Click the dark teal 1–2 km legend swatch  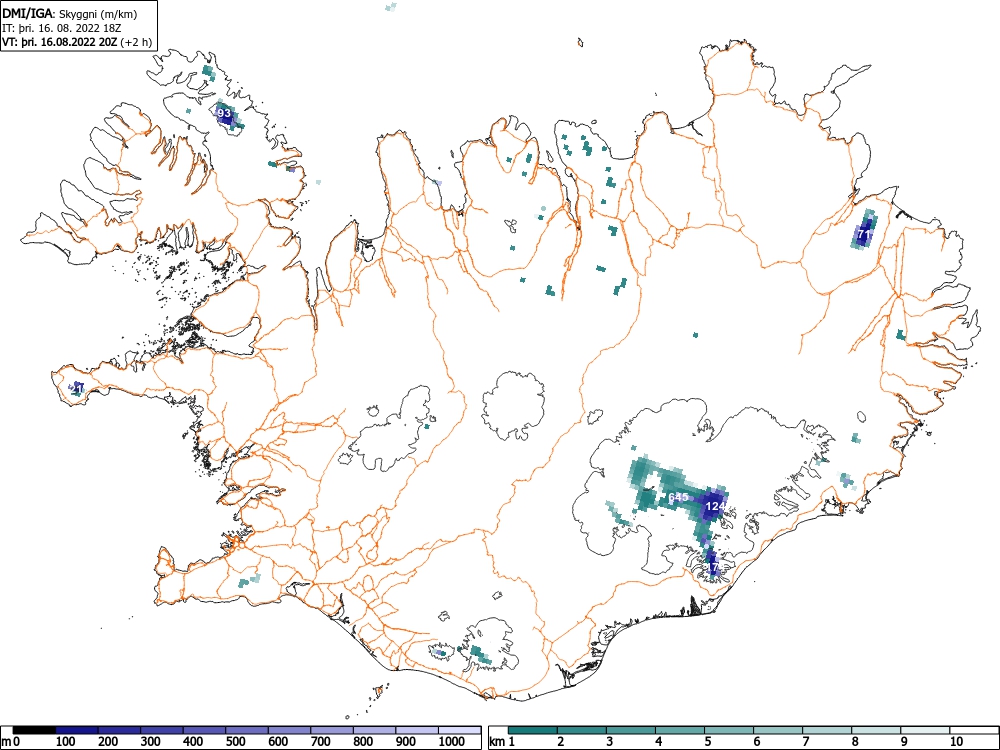pos(533,730)
